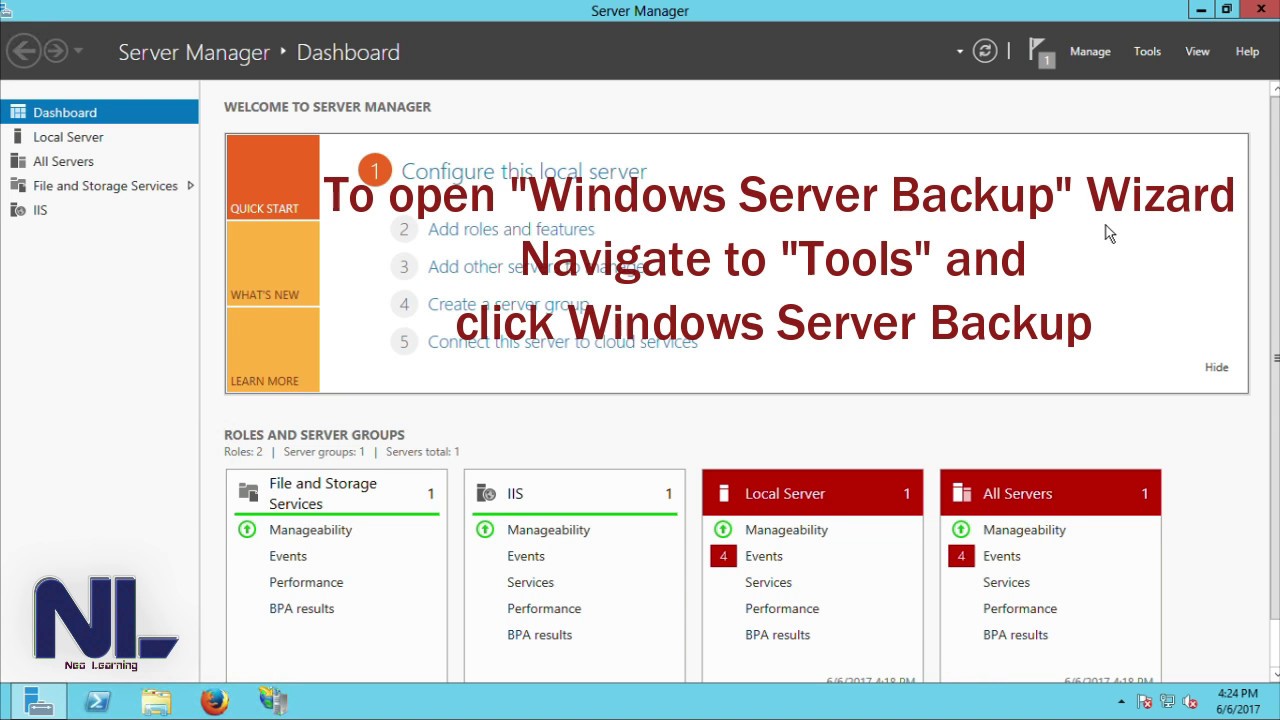Screen dimensions: 1280x720
Task: Click Manageability status icon in IIS tile
Action: pos(485,529)
